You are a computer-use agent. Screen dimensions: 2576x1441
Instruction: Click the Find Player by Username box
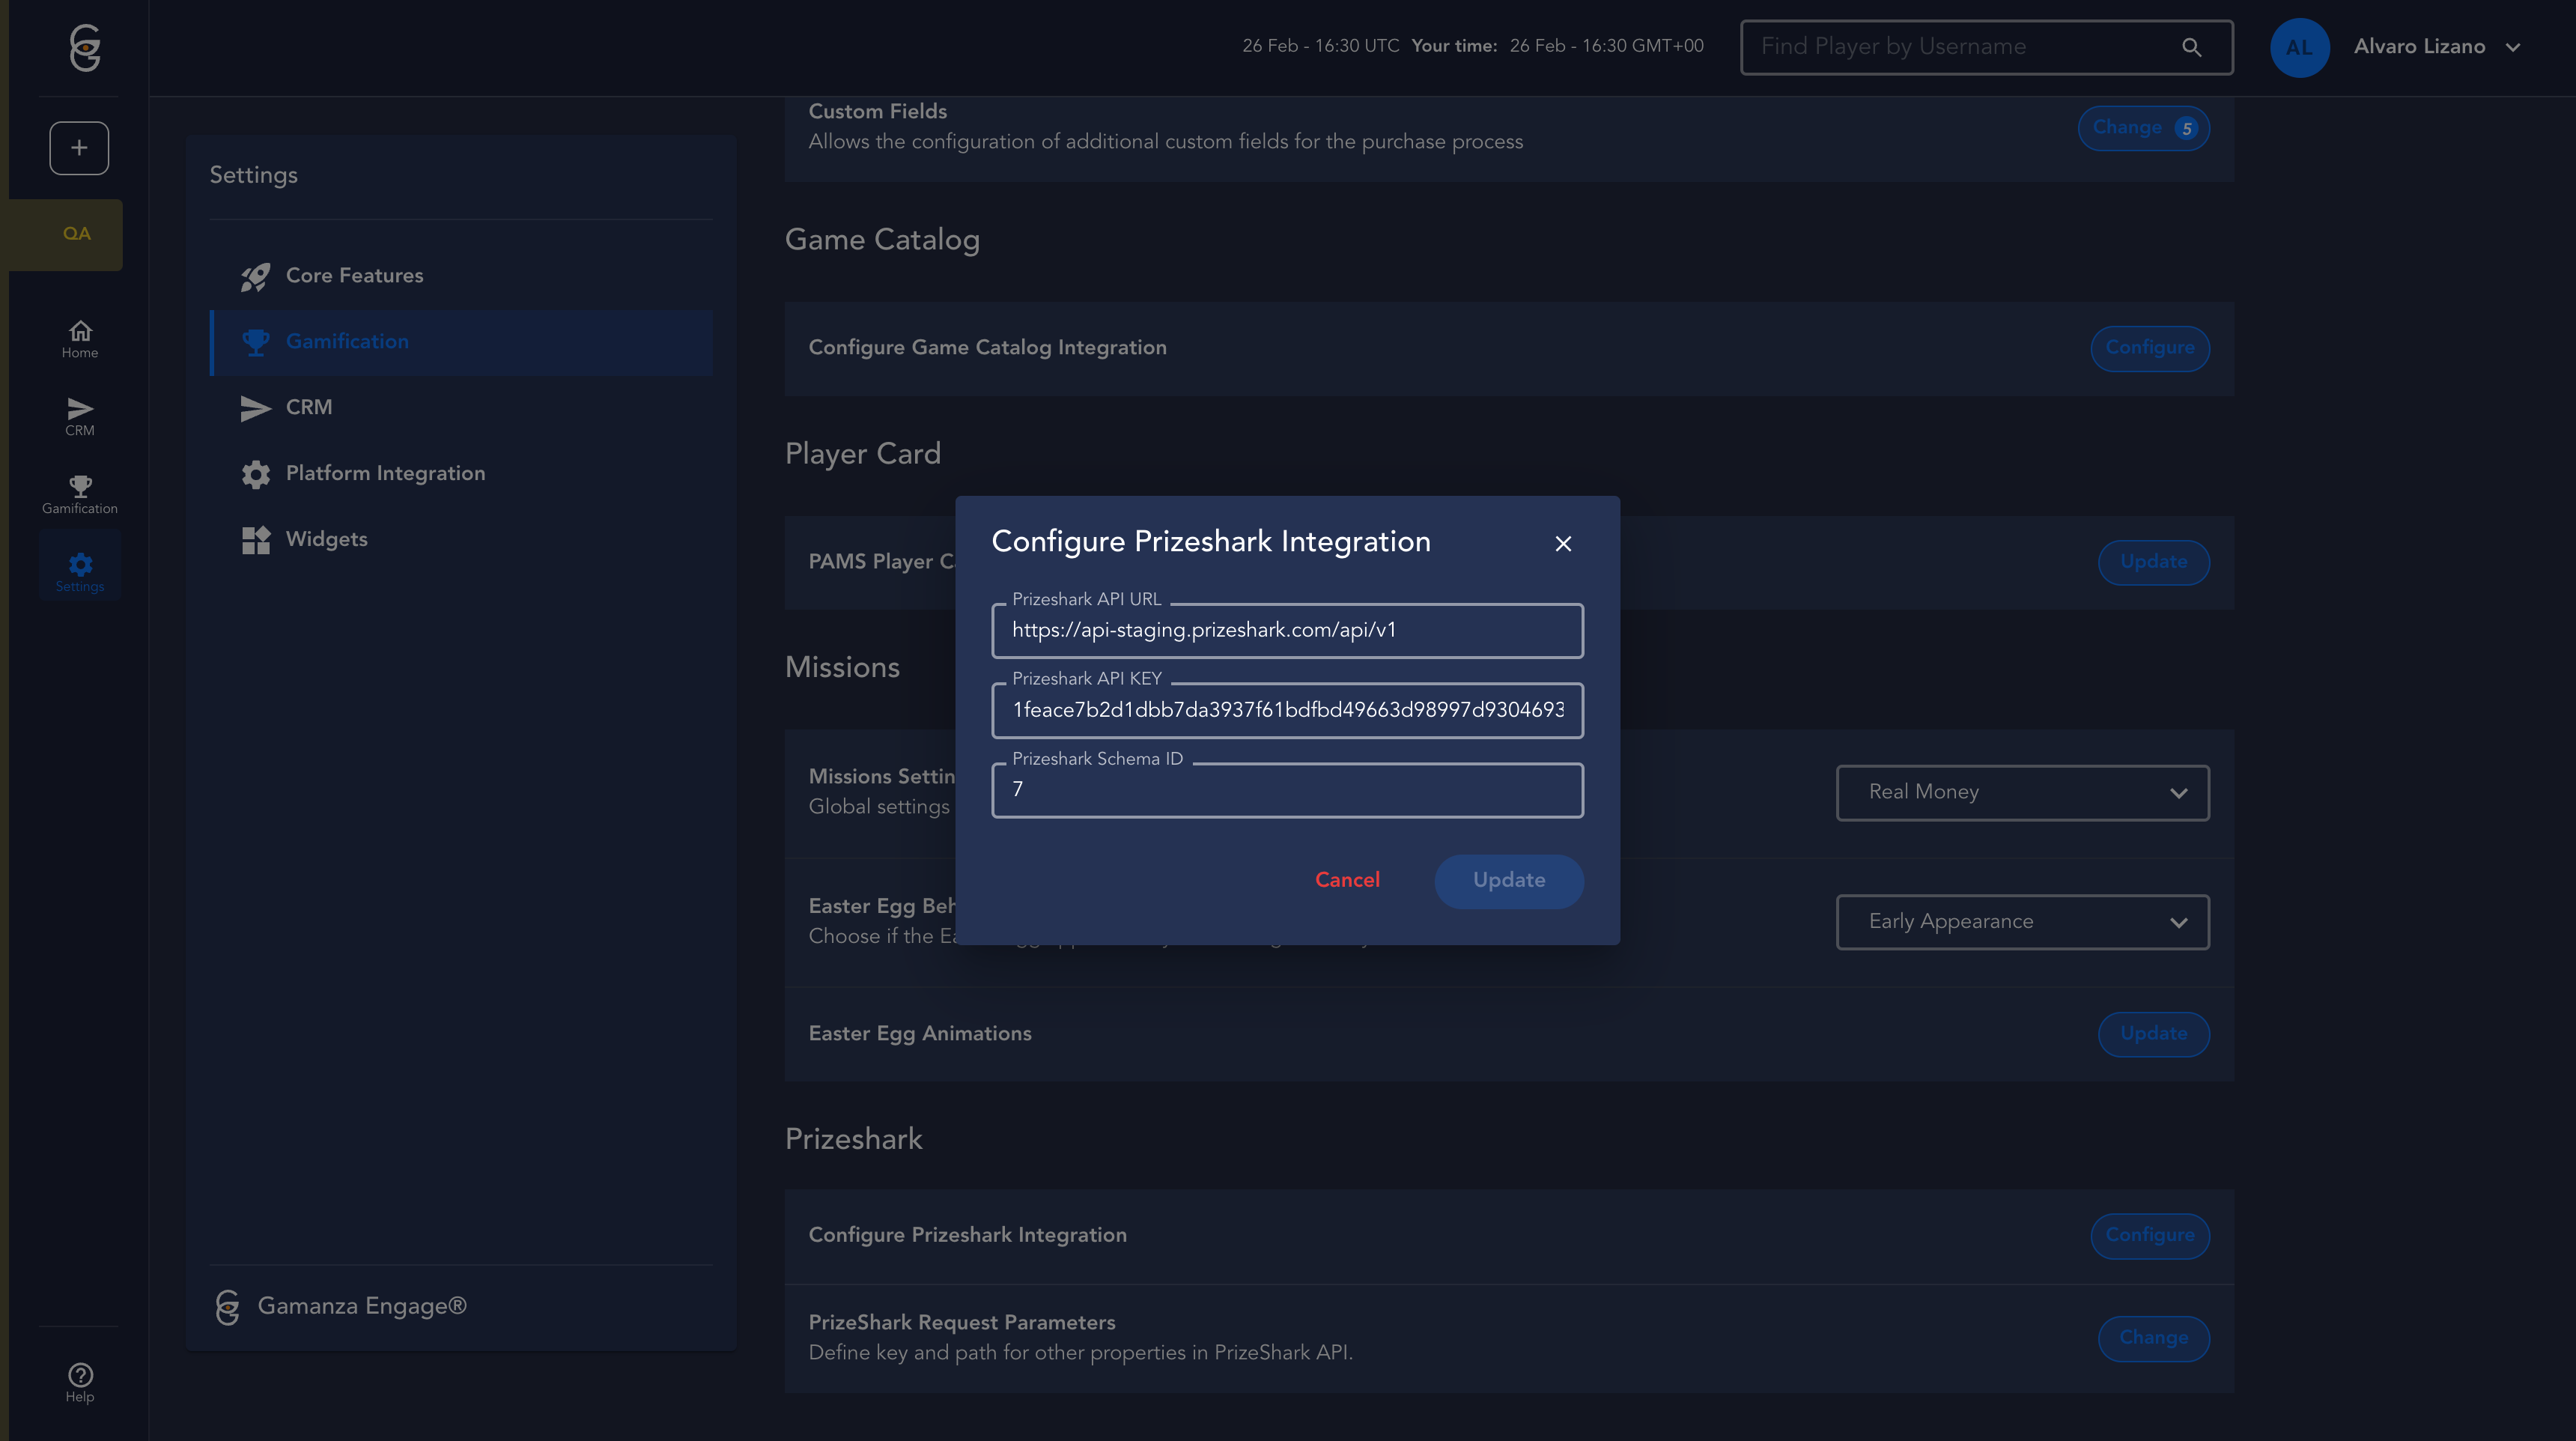[x=1960, y=47]
